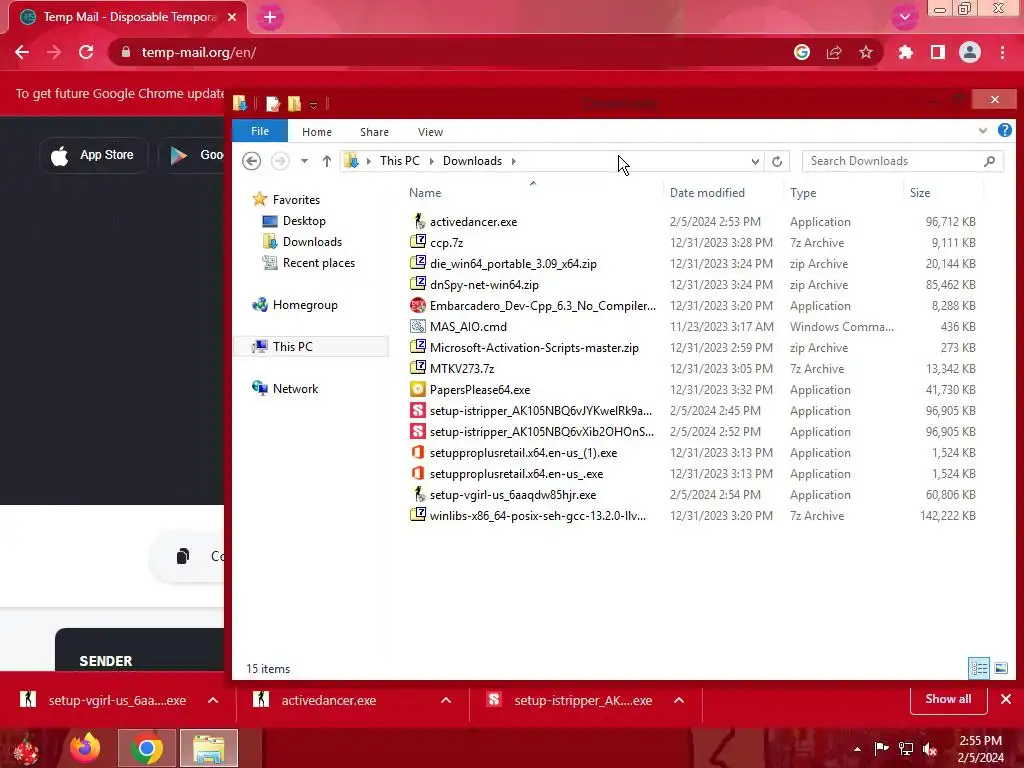The image size is (1024, 768).
Task: Open address bar history dropdown
Action: coord(755,161)
